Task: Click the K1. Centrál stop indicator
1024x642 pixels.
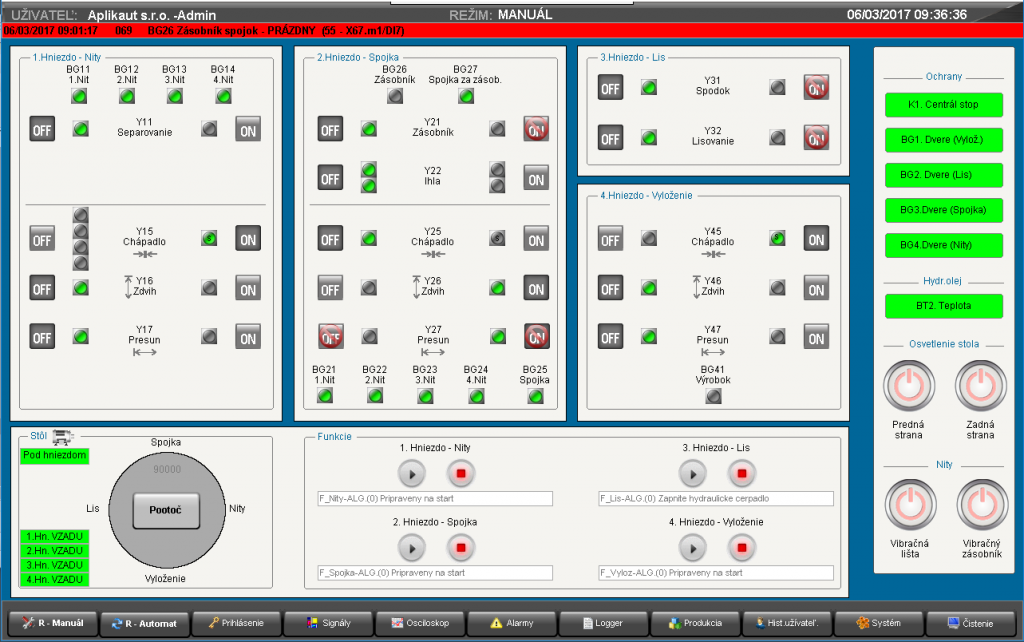Action: (943, 104)
